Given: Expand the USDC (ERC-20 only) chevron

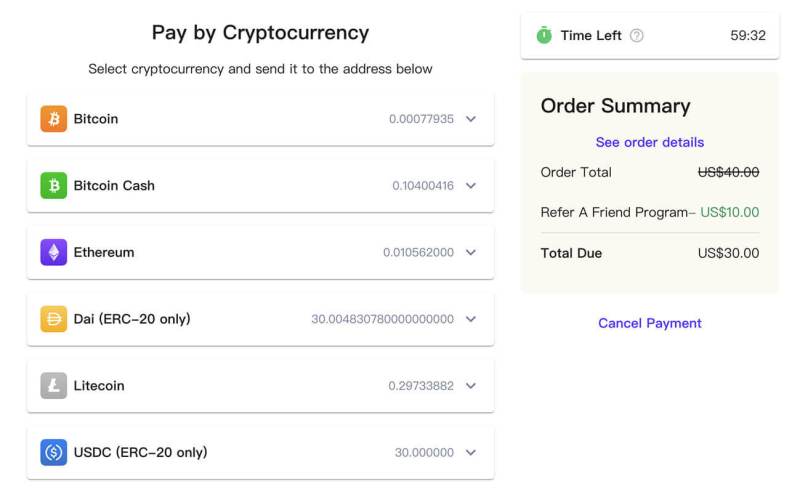Looking at the screenshot, I should [x=471, y=452].
